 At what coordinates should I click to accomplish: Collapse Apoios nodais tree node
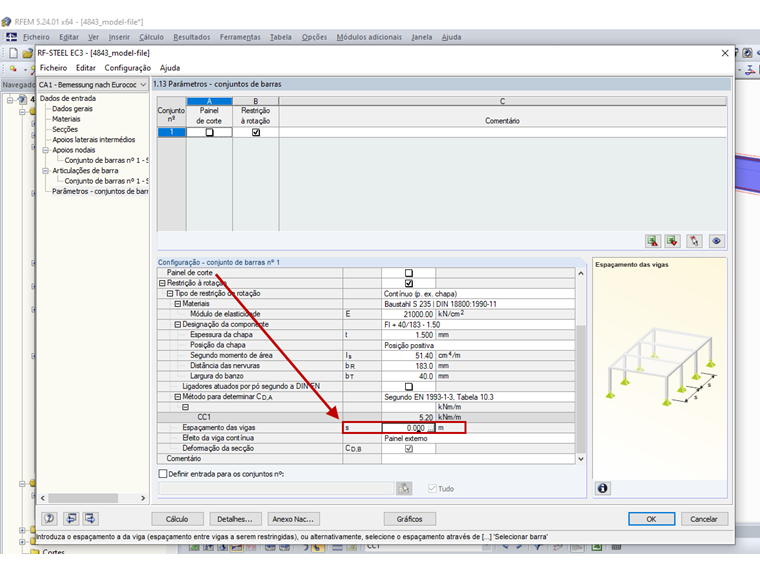click(46, 150)
